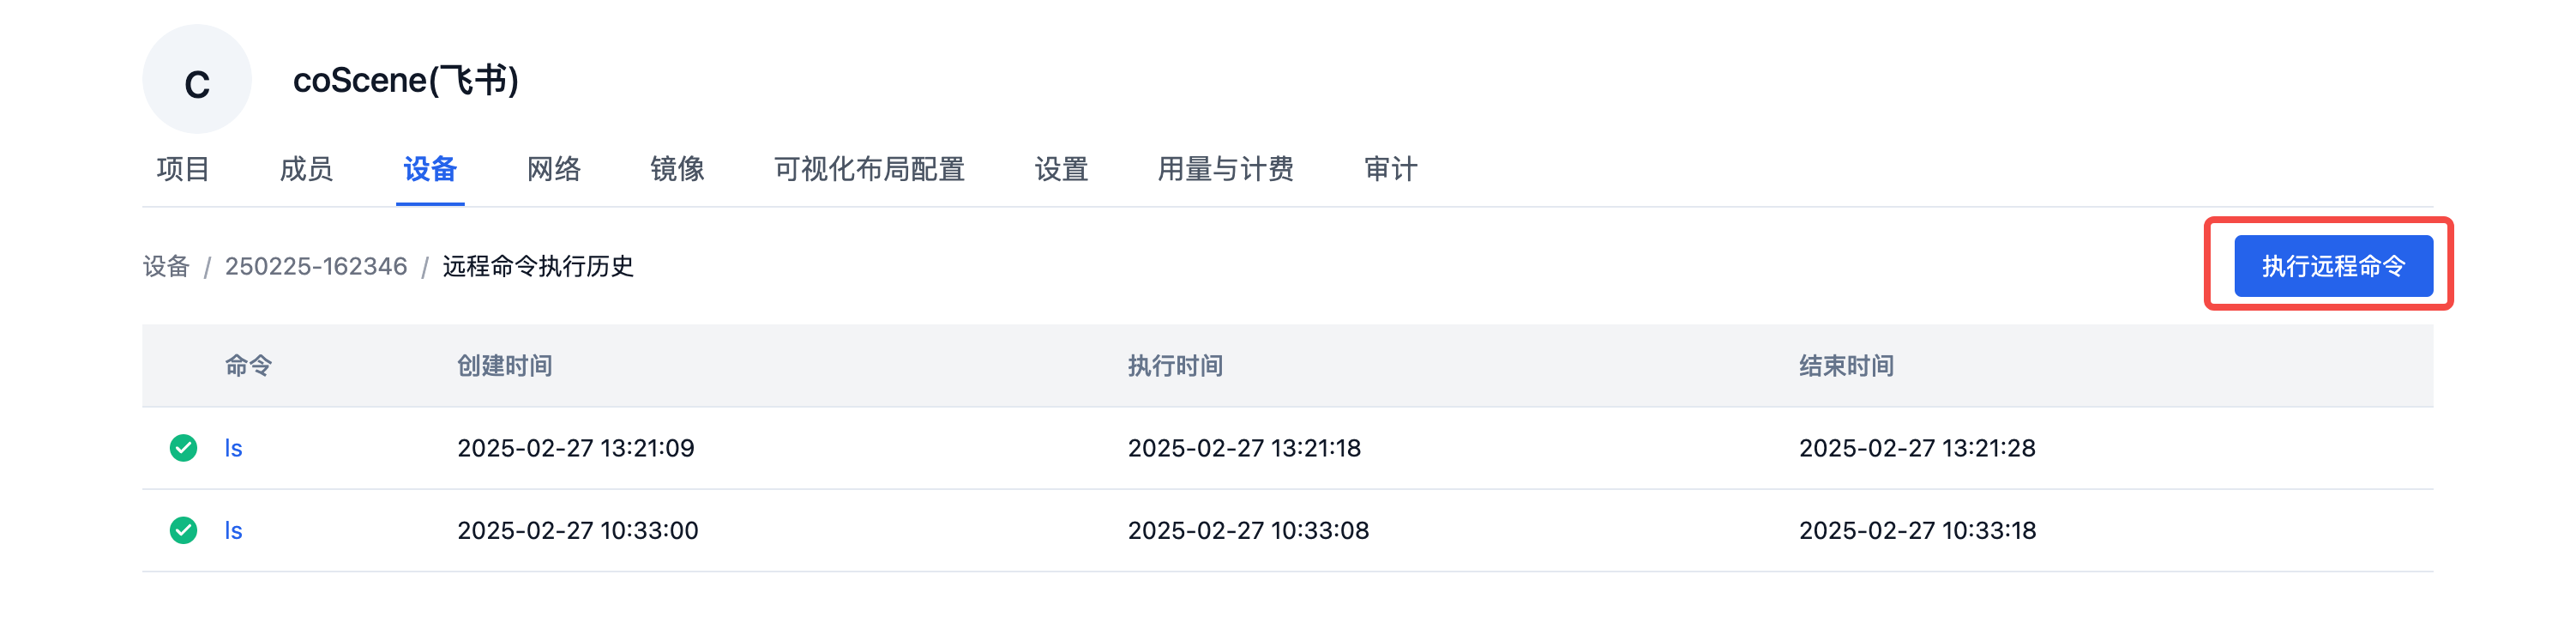Click the 设备 breadcrumb link
Image resolution: width=2576 pixels, height=623 pixels.
(166, 266)
